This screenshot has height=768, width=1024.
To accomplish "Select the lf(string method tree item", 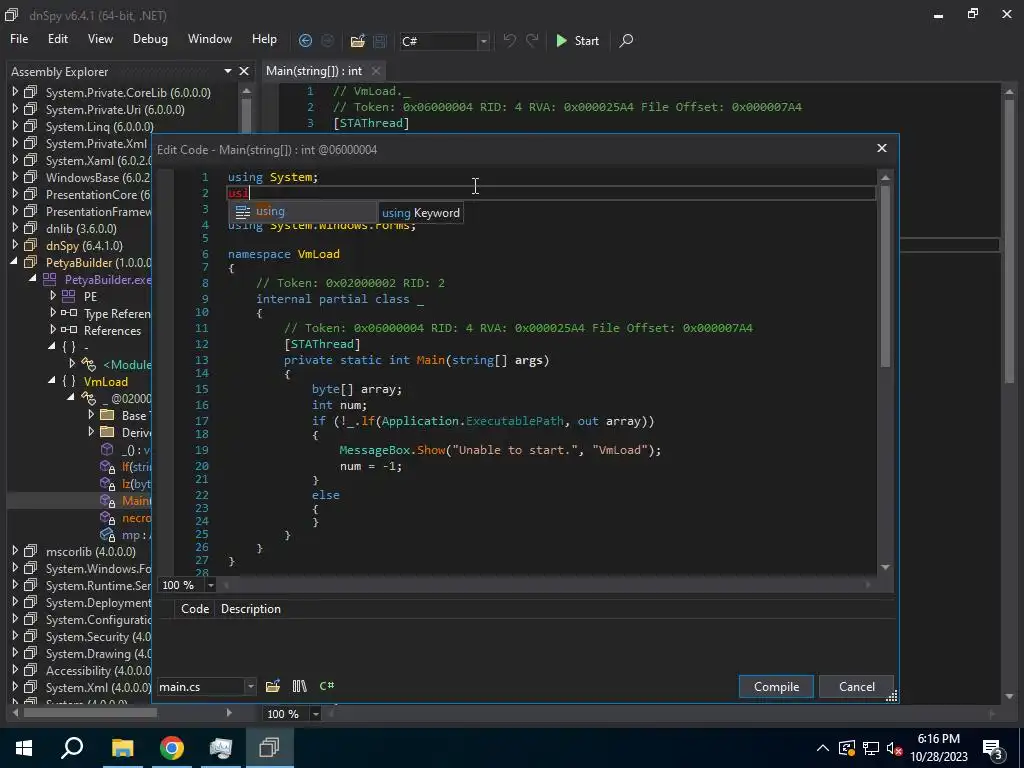I will (136, 466).
